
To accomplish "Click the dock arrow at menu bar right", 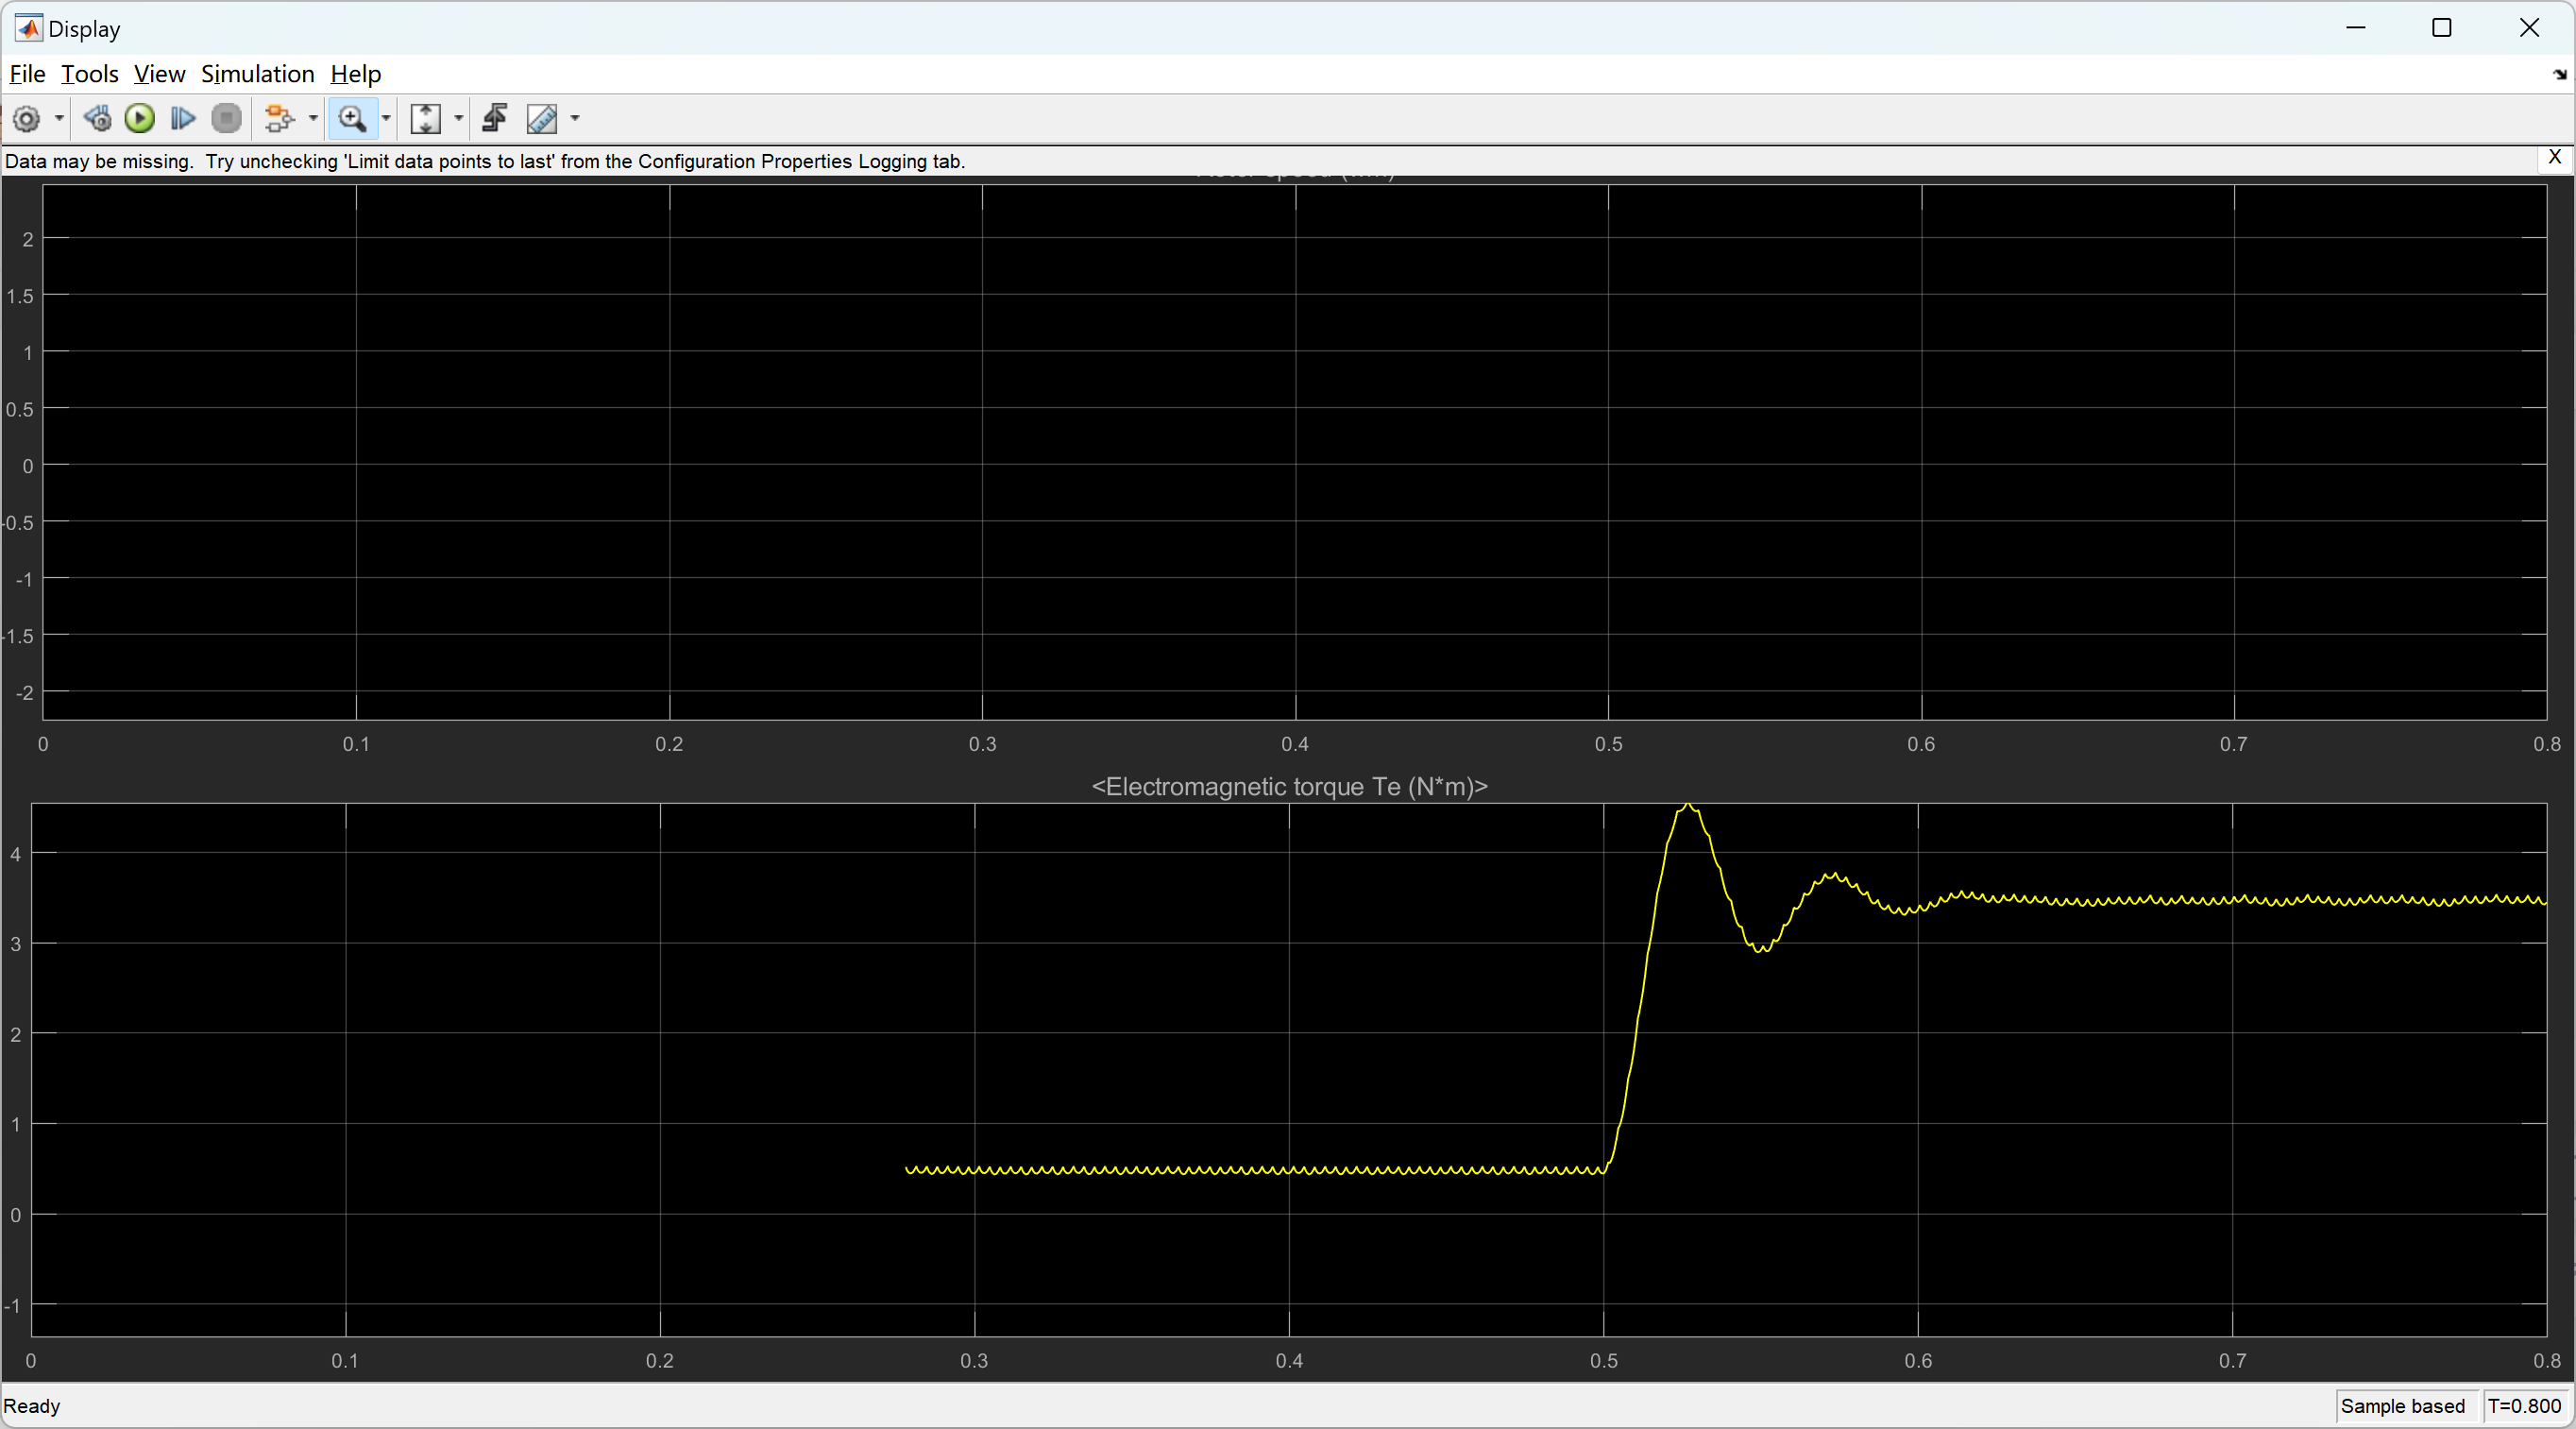I will click(2559, 74).
